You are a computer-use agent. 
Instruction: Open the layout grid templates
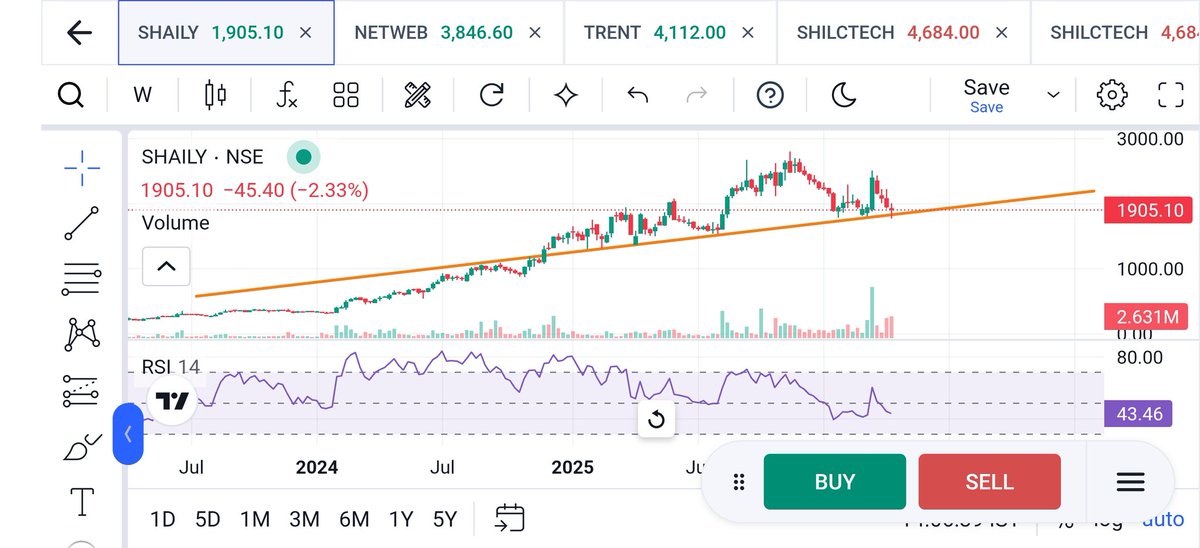click(x=346, y=95)
